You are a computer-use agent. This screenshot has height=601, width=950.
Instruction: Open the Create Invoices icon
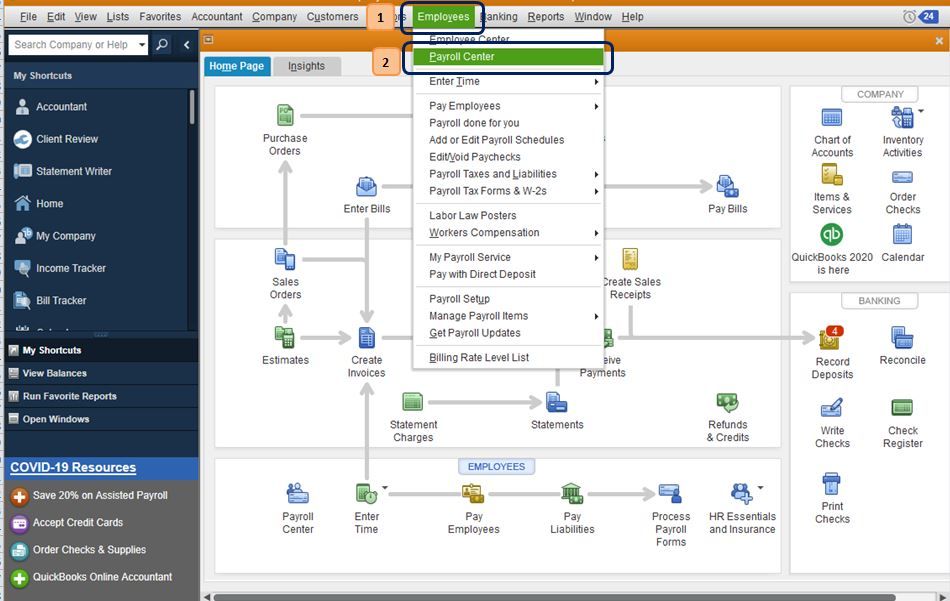pos(367,337)
